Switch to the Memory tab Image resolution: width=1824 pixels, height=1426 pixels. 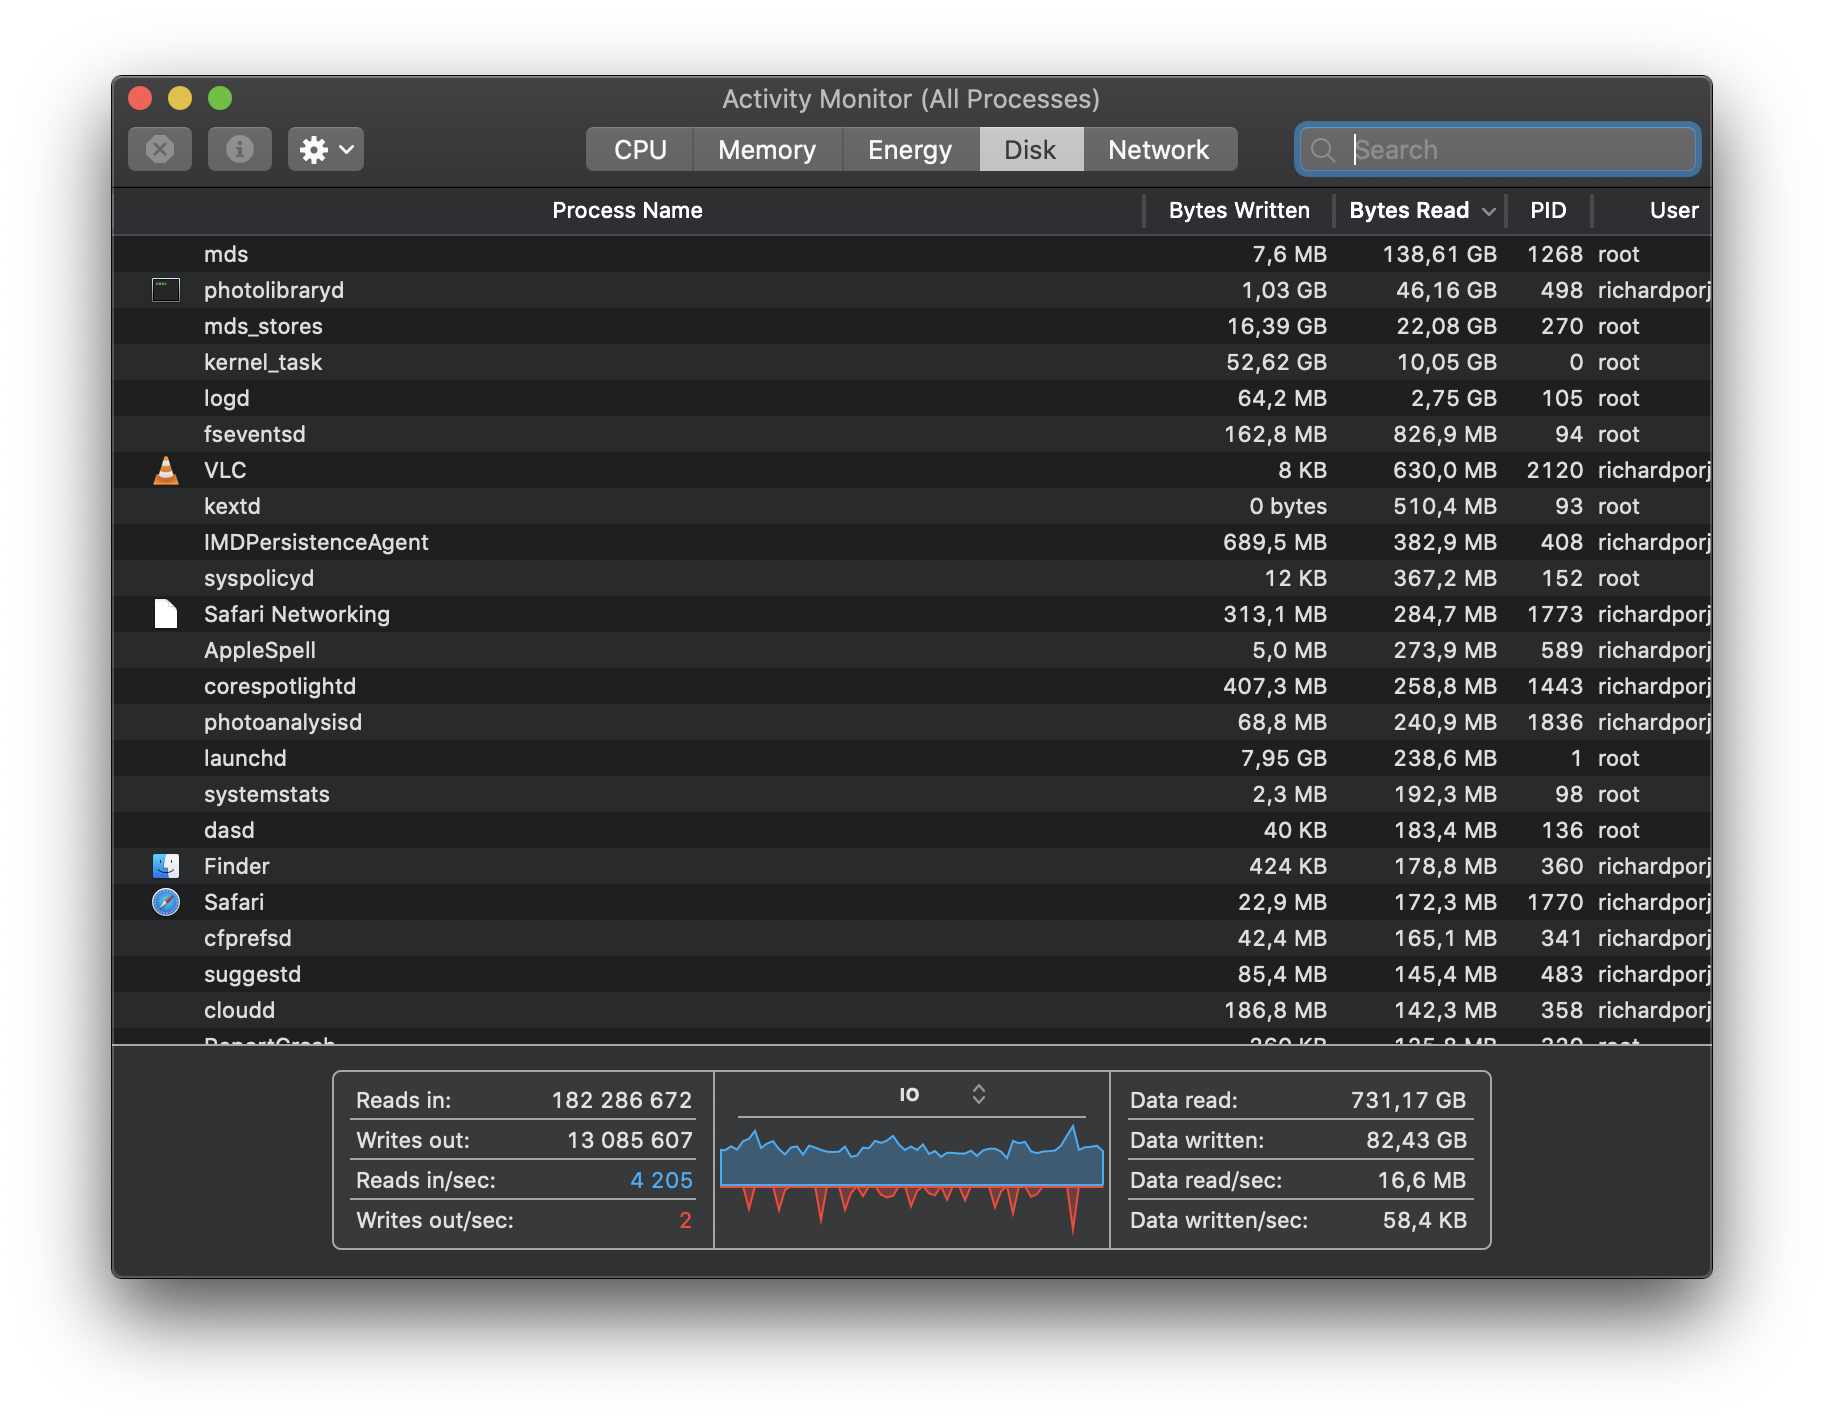point(767,149)
